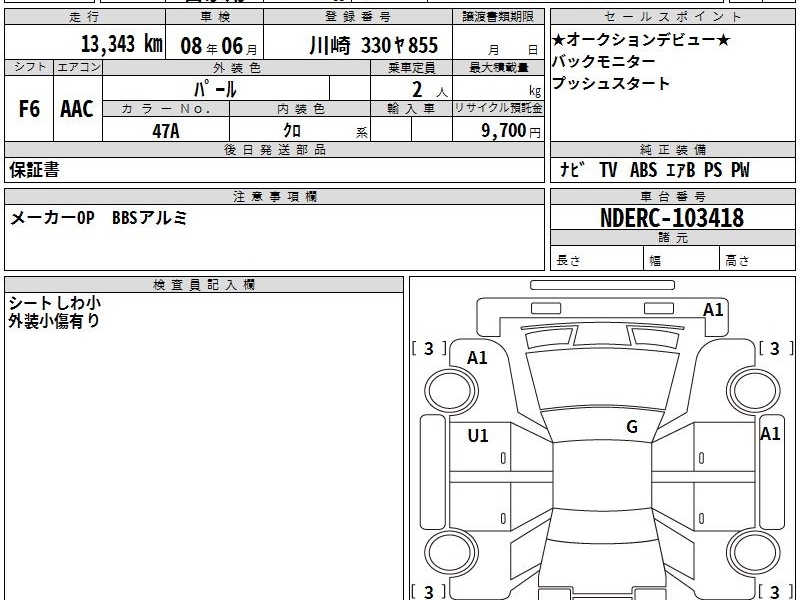Select エアB in genuine equipment

point(681,169)
